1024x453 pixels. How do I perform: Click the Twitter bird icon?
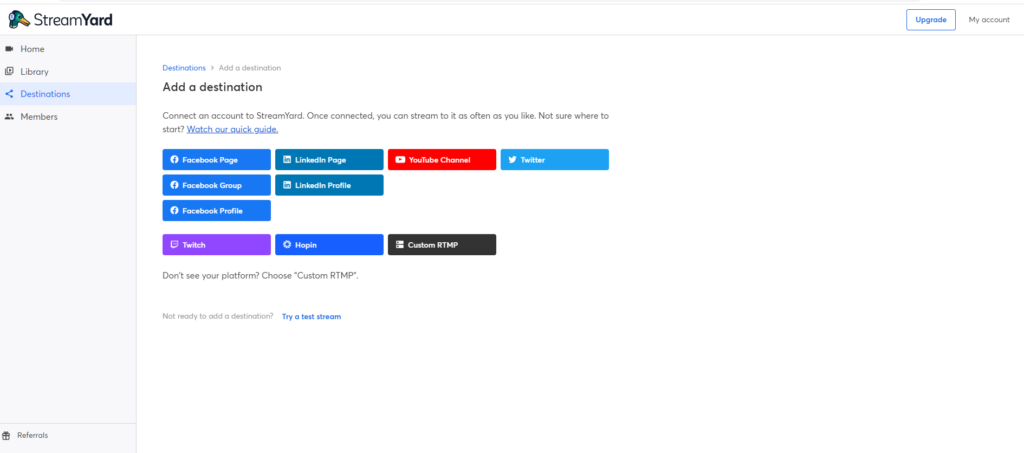tap(513, 159)
